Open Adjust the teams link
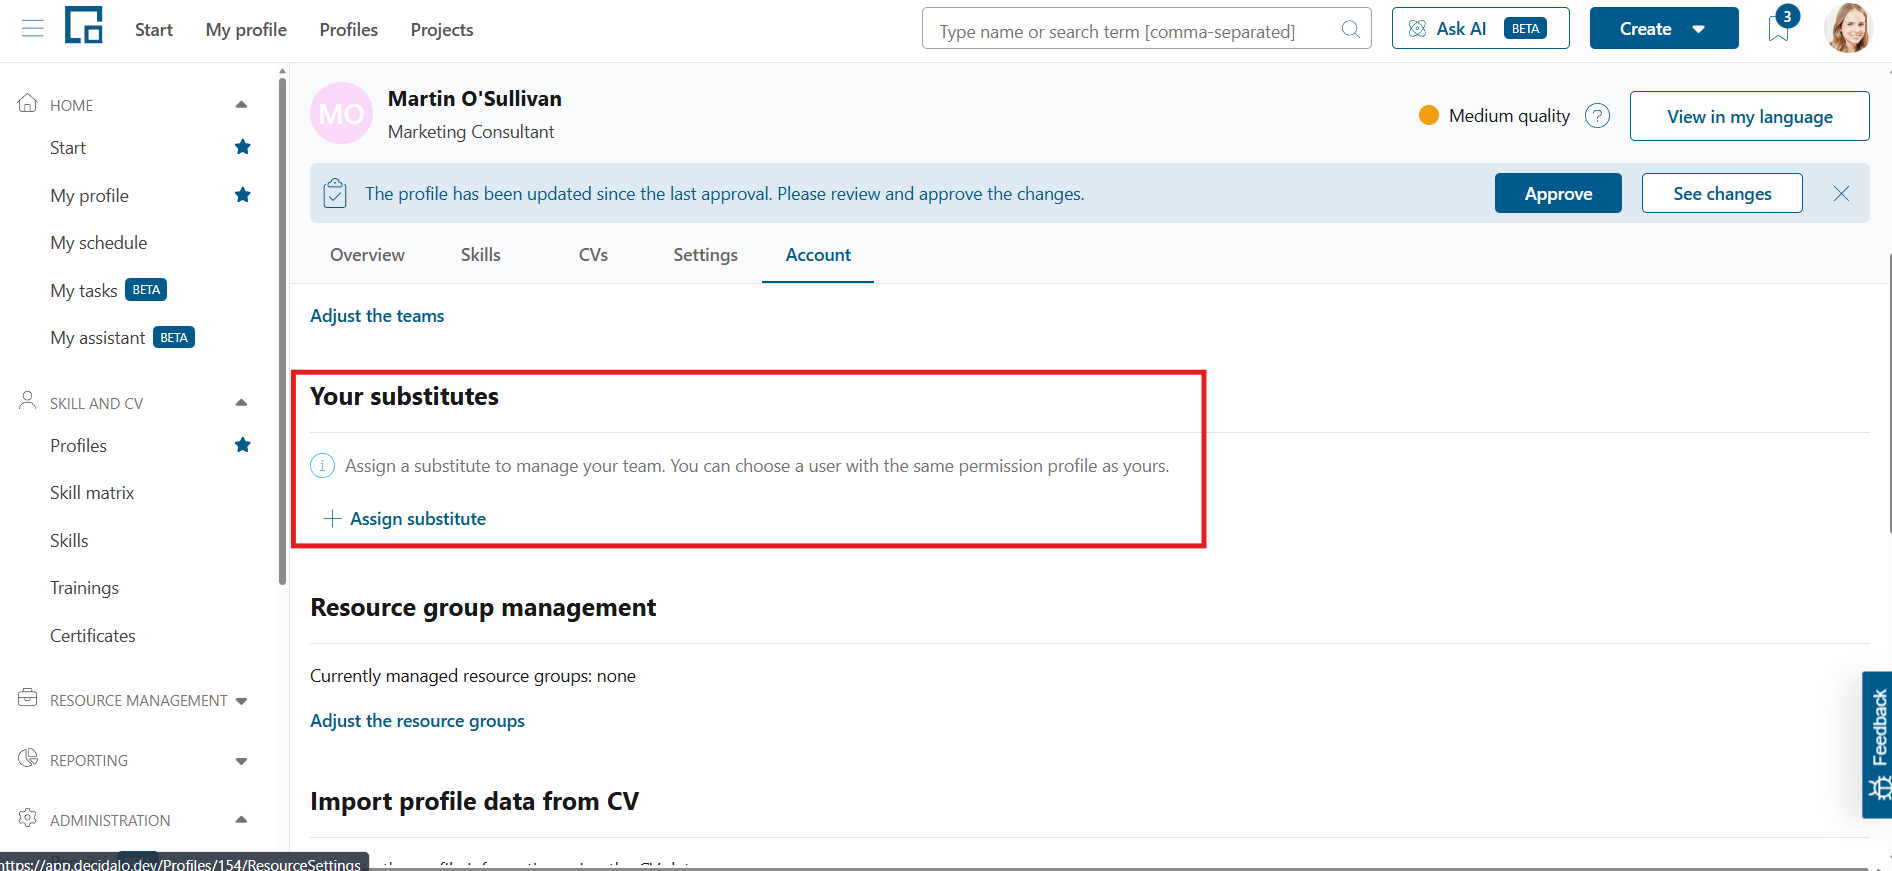1892x871 pixels. pos(377,316)
